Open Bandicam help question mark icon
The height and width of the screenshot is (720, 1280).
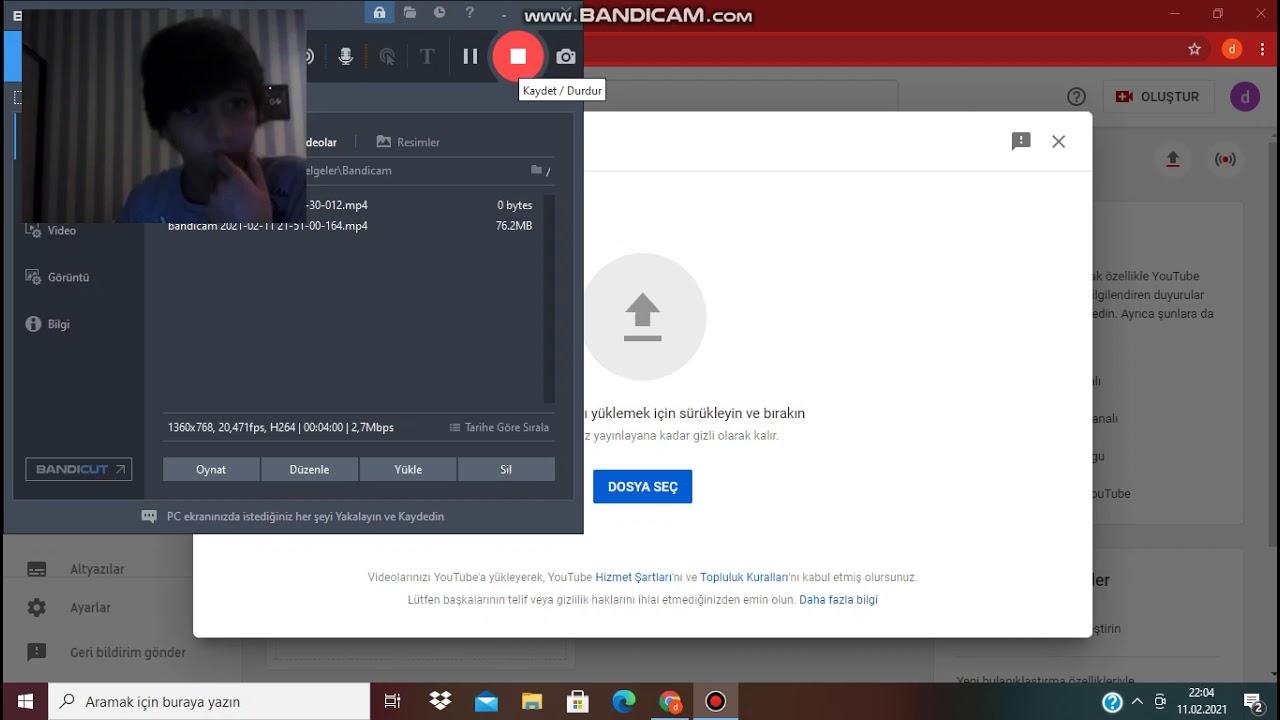(470, 12)
